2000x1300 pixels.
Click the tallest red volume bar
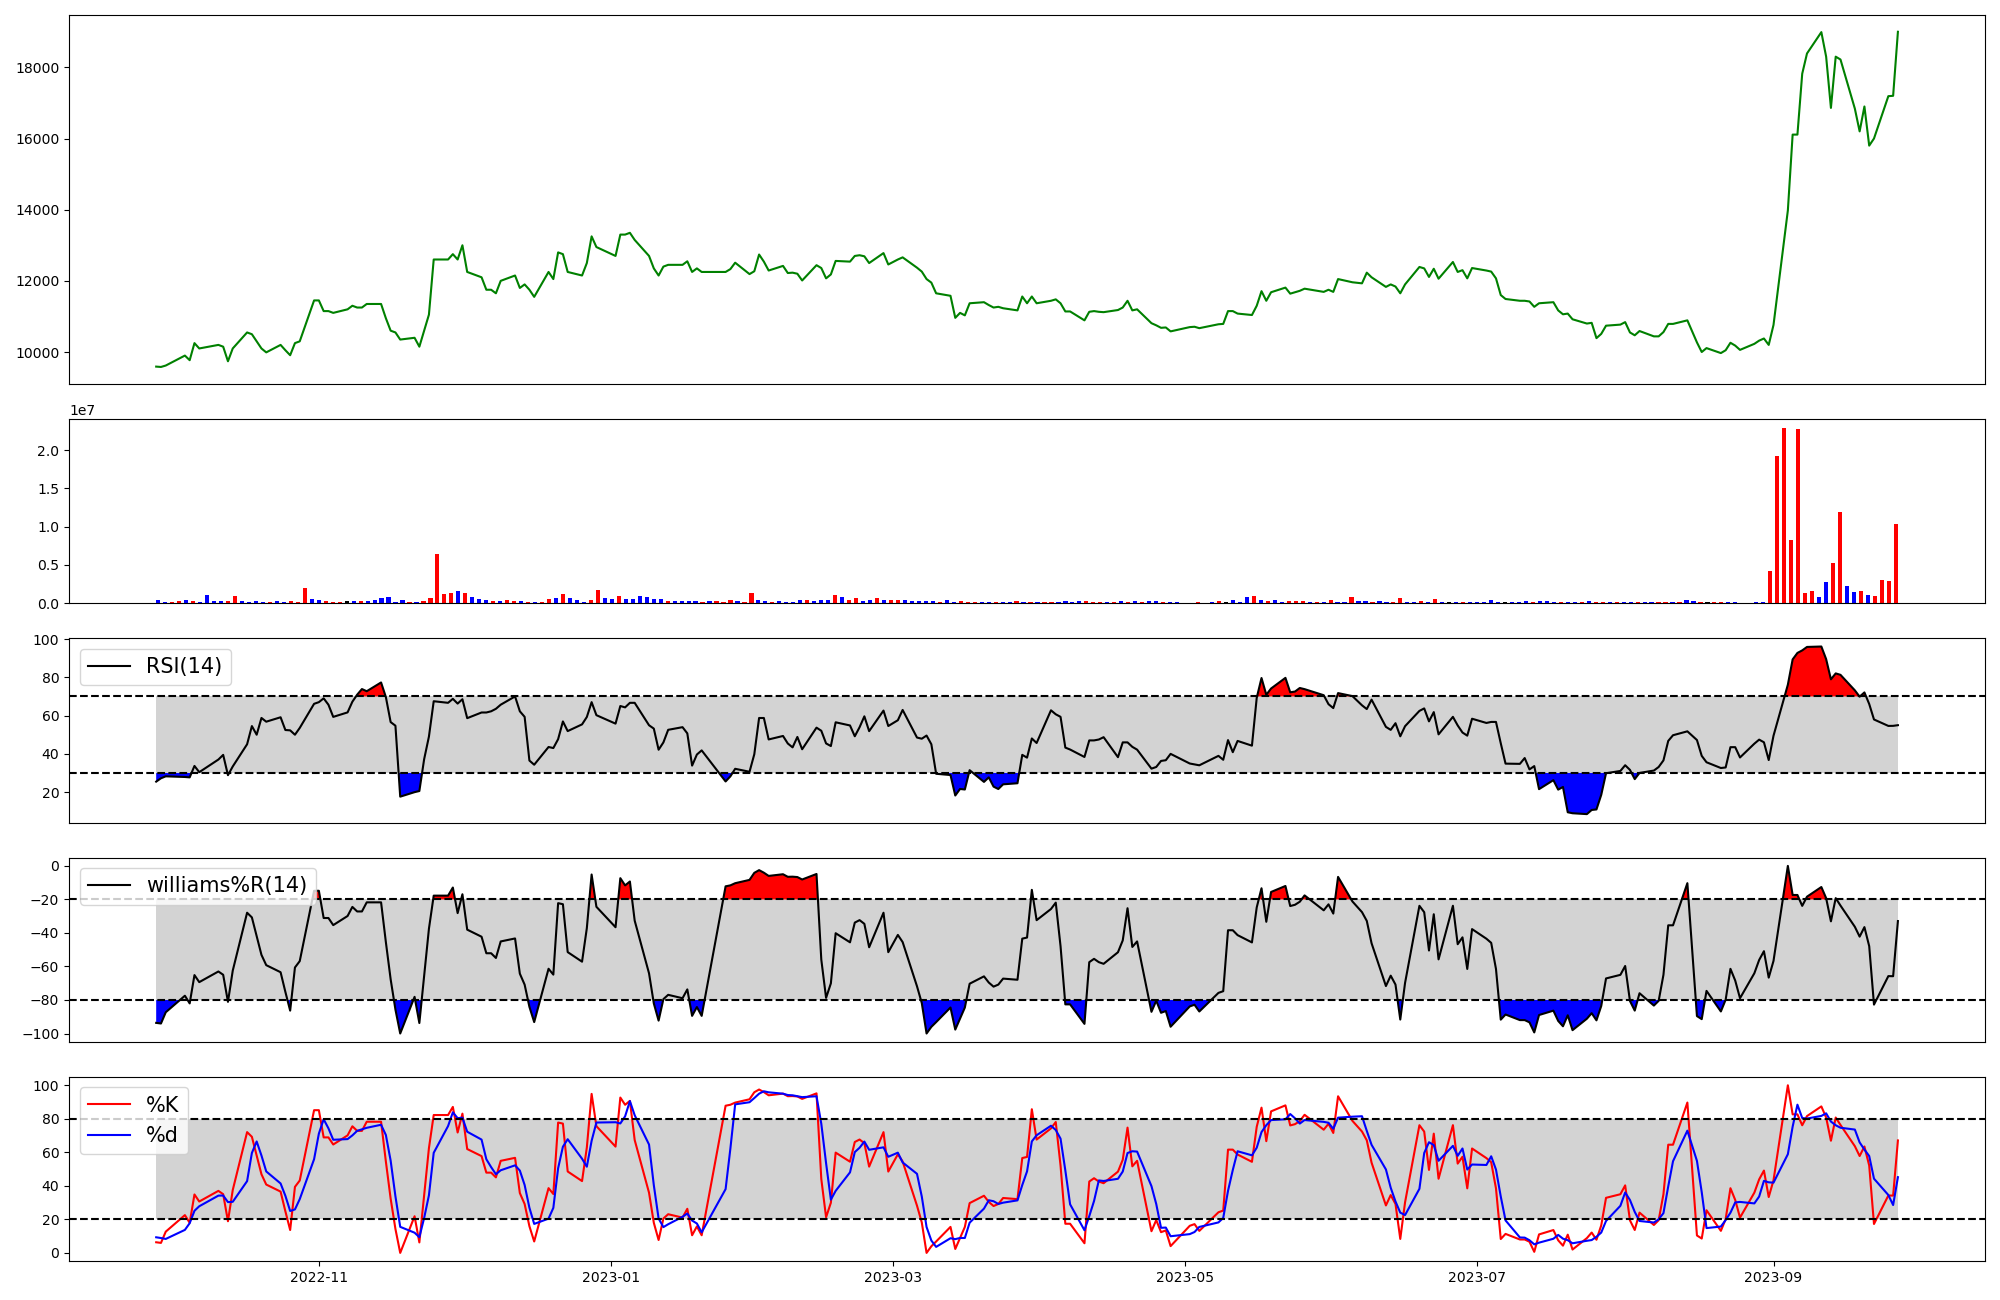pos(1784,515)
